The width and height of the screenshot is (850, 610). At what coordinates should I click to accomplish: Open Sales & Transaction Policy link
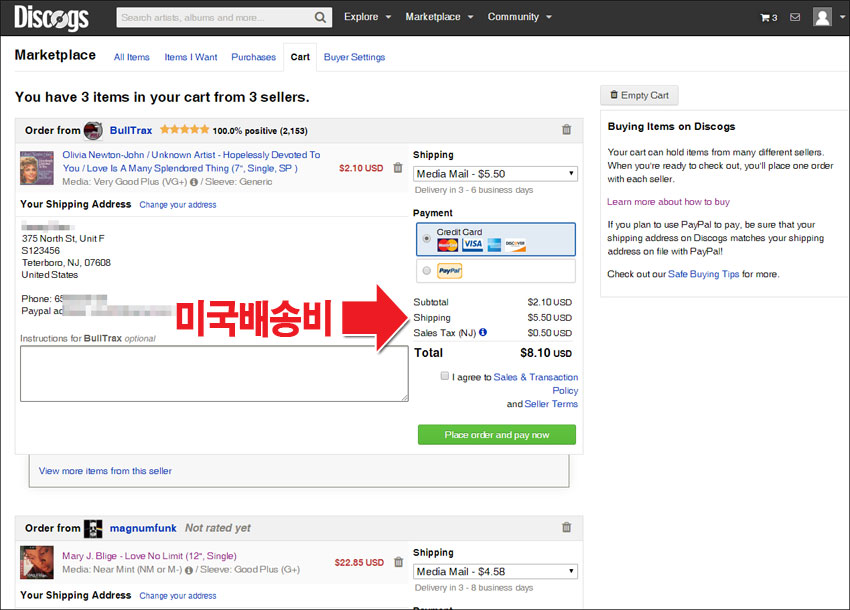tap(536, 383)
